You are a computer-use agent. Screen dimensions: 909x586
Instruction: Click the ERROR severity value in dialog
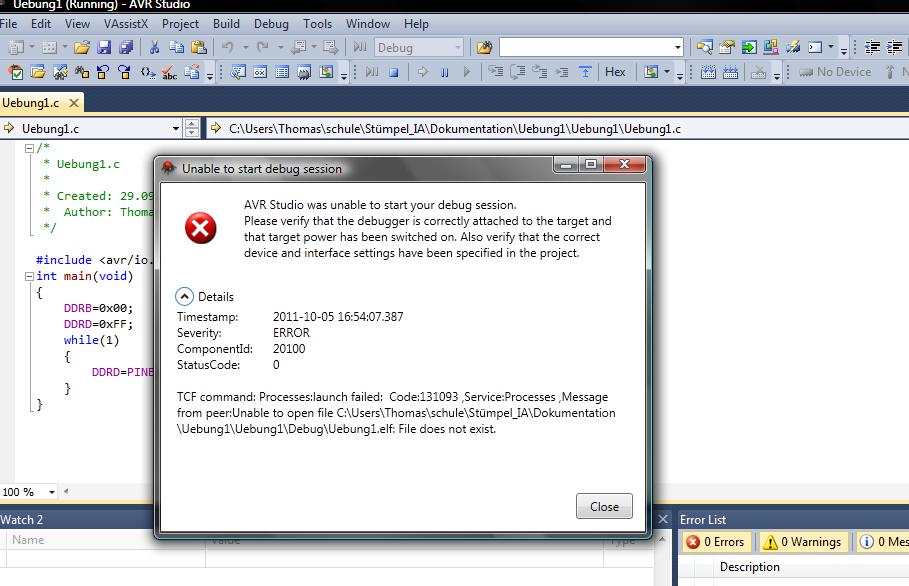click(x=291, y=333)
